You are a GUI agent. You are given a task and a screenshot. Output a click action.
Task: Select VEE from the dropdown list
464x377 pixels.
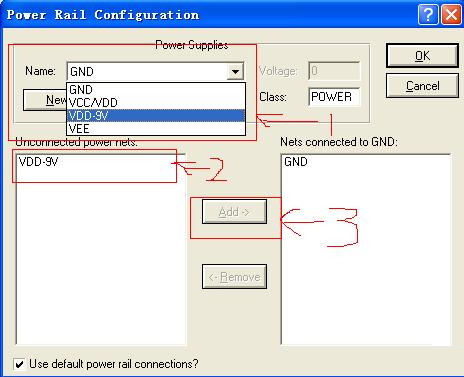[156, 129]
